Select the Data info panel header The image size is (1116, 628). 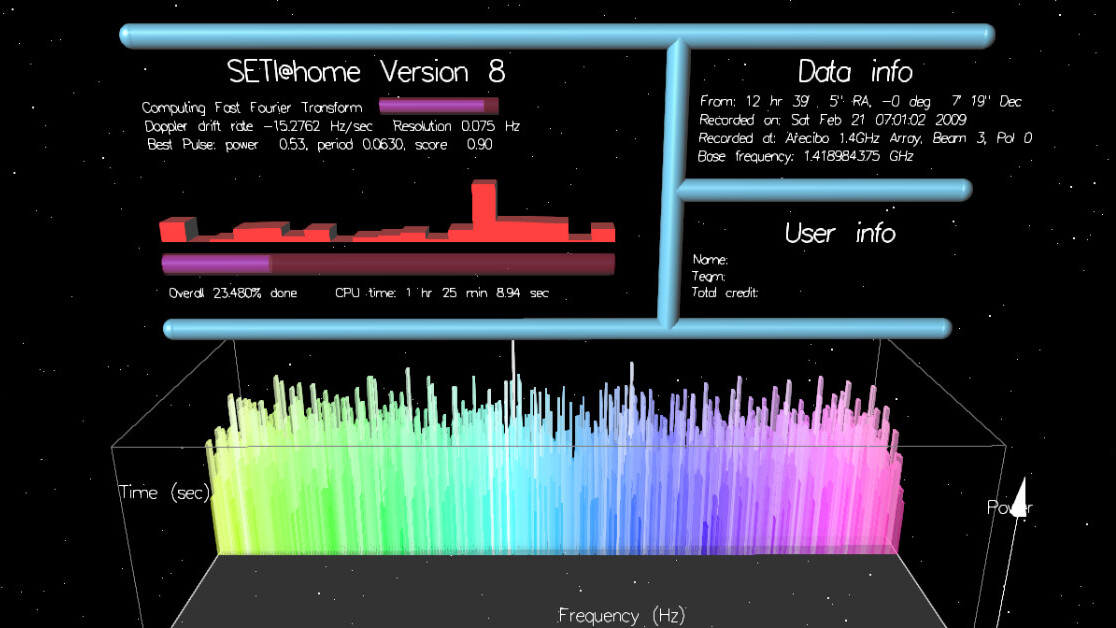[855, 72]
